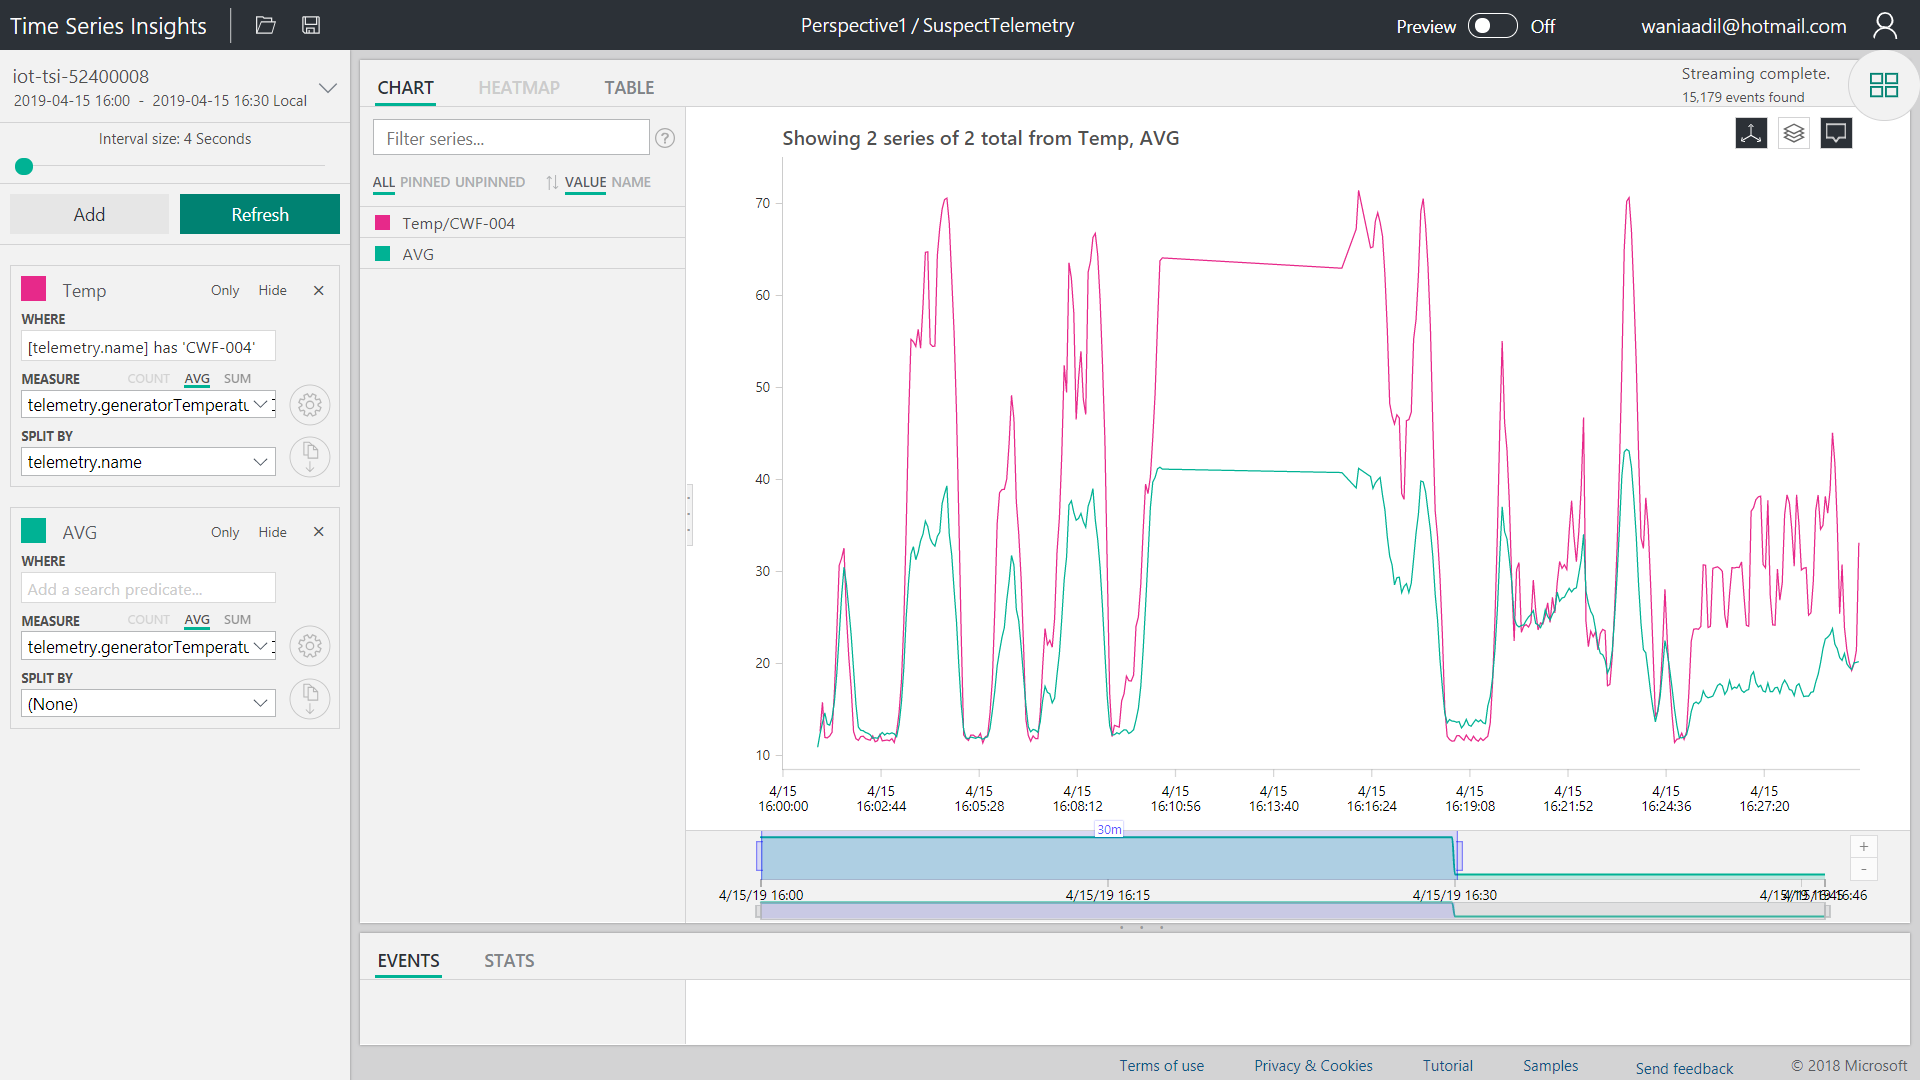Switch to the HEATMAP tab
The height and width of the screenshot is (1080, 1920).
coord(519,88)
